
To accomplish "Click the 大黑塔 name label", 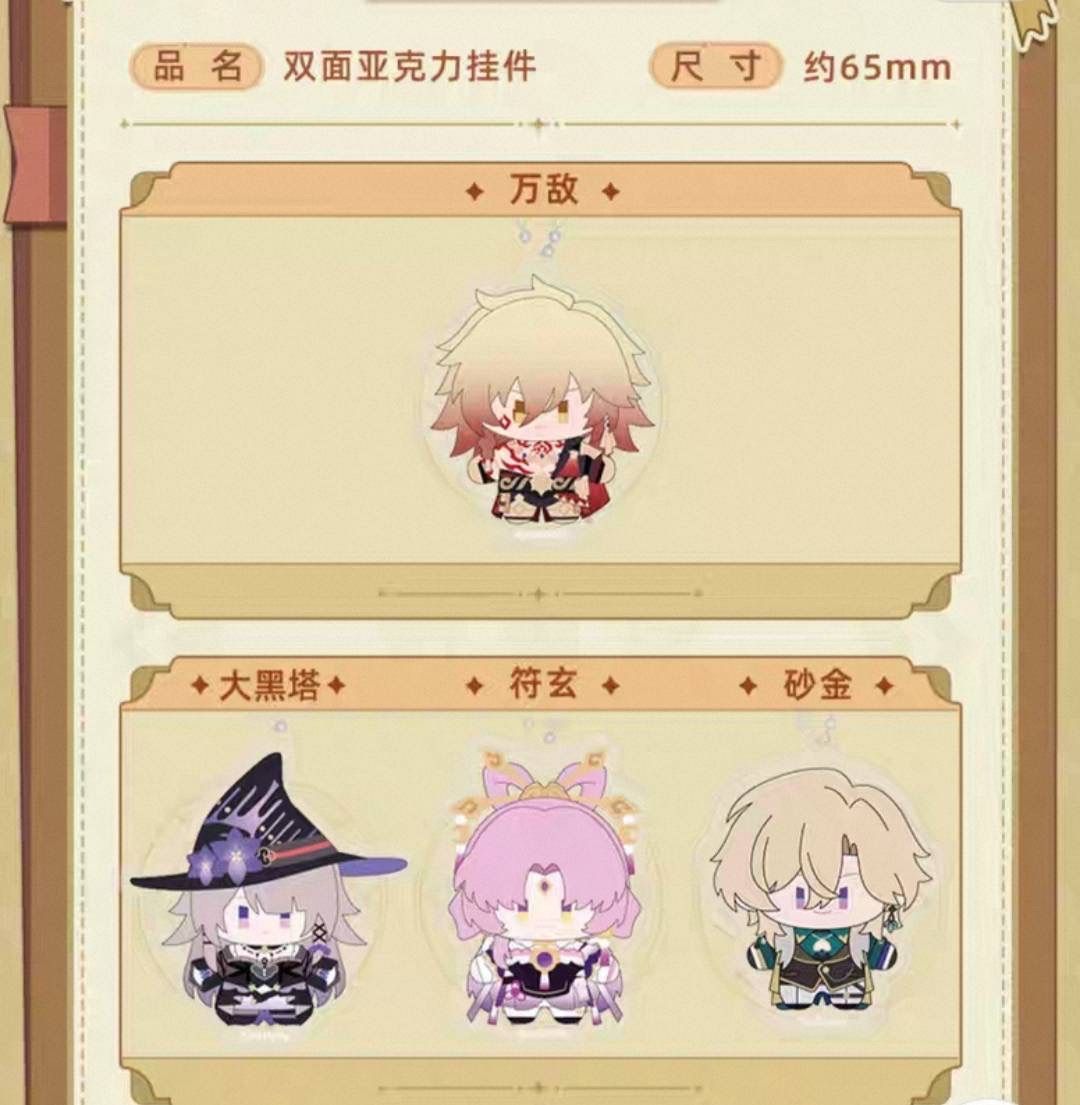I will point(269,685).
